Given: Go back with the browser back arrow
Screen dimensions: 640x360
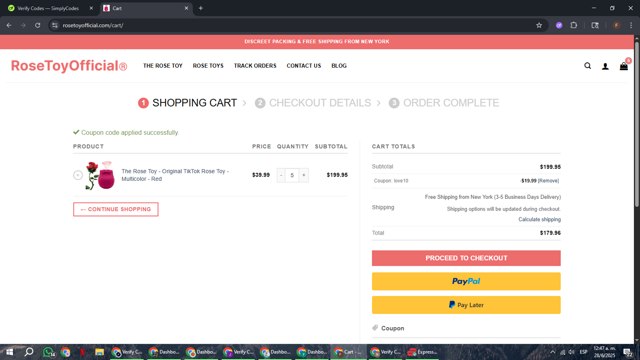Looking at the screenshot, I should click(x=9, y=25).
